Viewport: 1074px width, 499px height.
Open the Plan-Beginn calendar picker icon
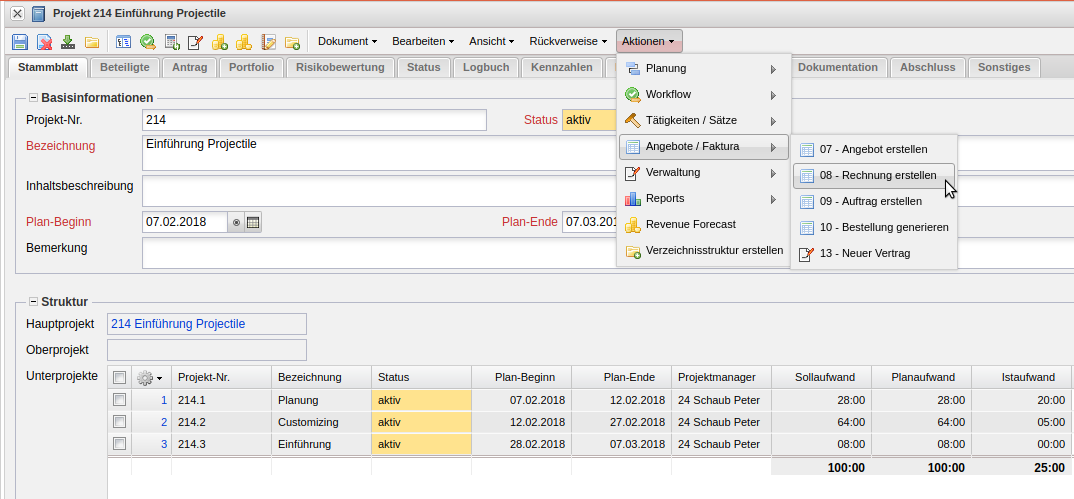(253, 222)
